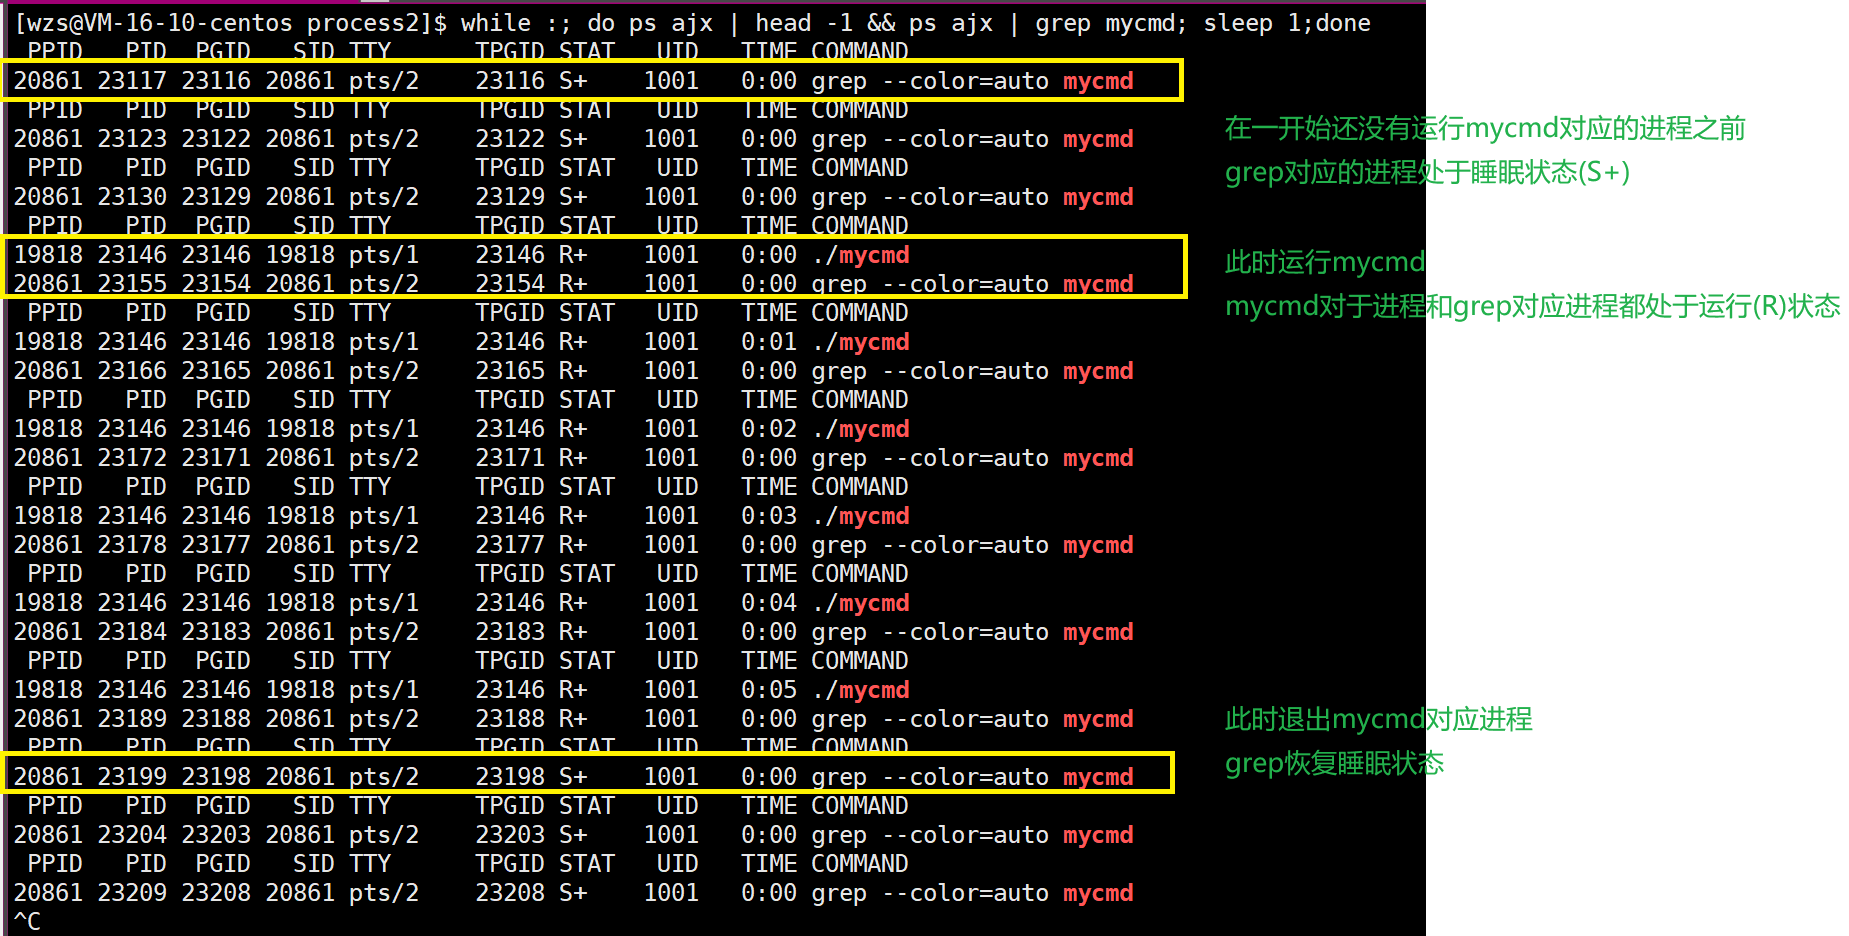Select PID value 23123
The image size is (1849, 936).
(x=132, y=139)
